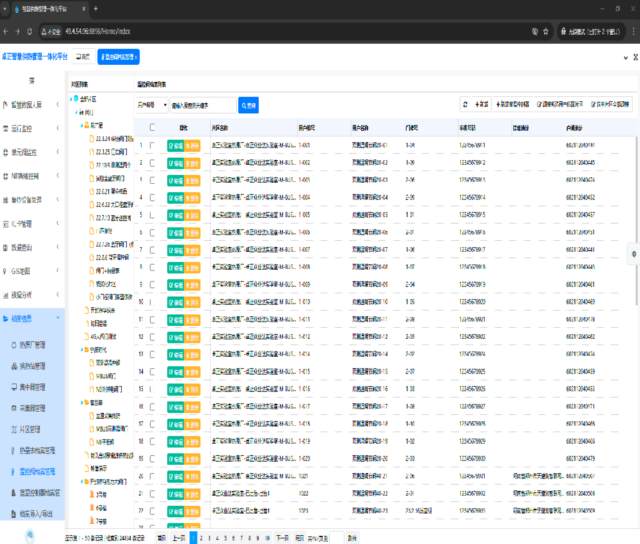Expand the chevron beside the GIS menu item
Screen dimensions: 640x544
58,271
